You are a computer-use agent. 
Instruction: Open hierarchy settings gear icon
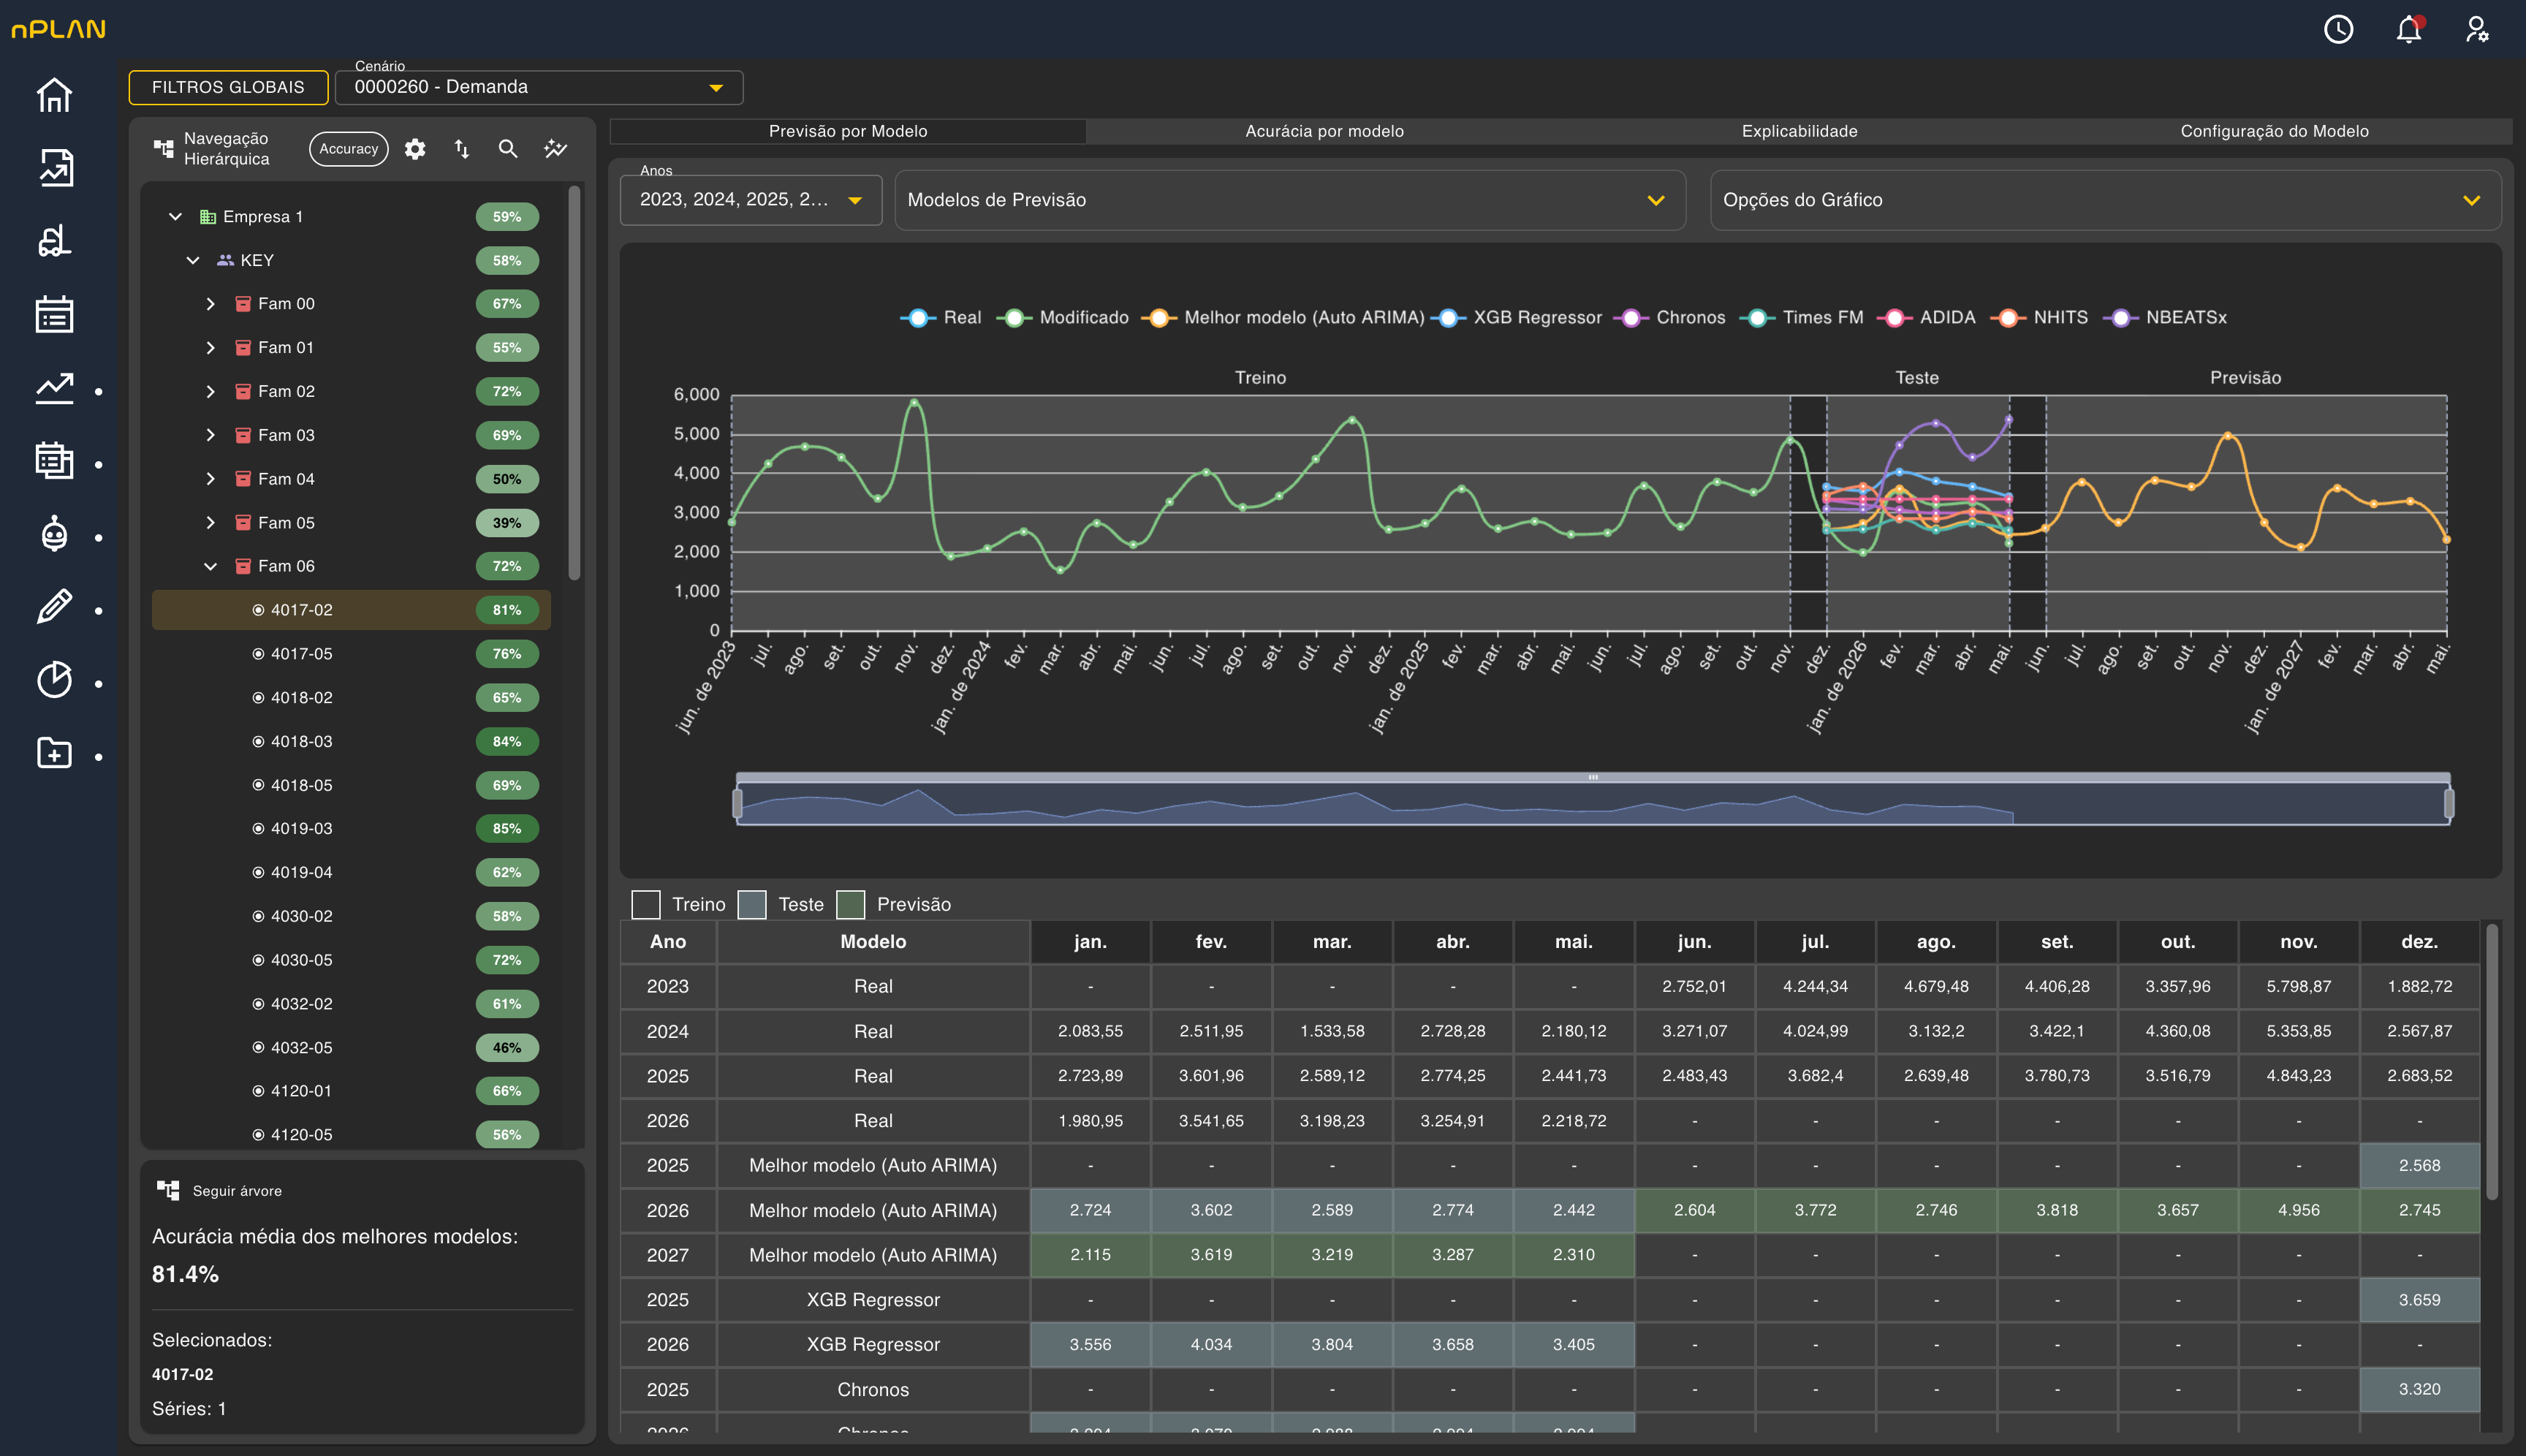click(x=415, y=149)
